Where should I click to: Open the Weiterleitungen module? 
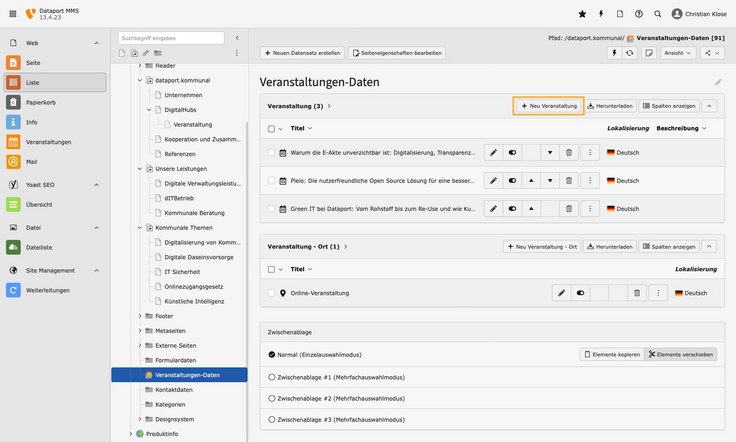click(48, 290)
